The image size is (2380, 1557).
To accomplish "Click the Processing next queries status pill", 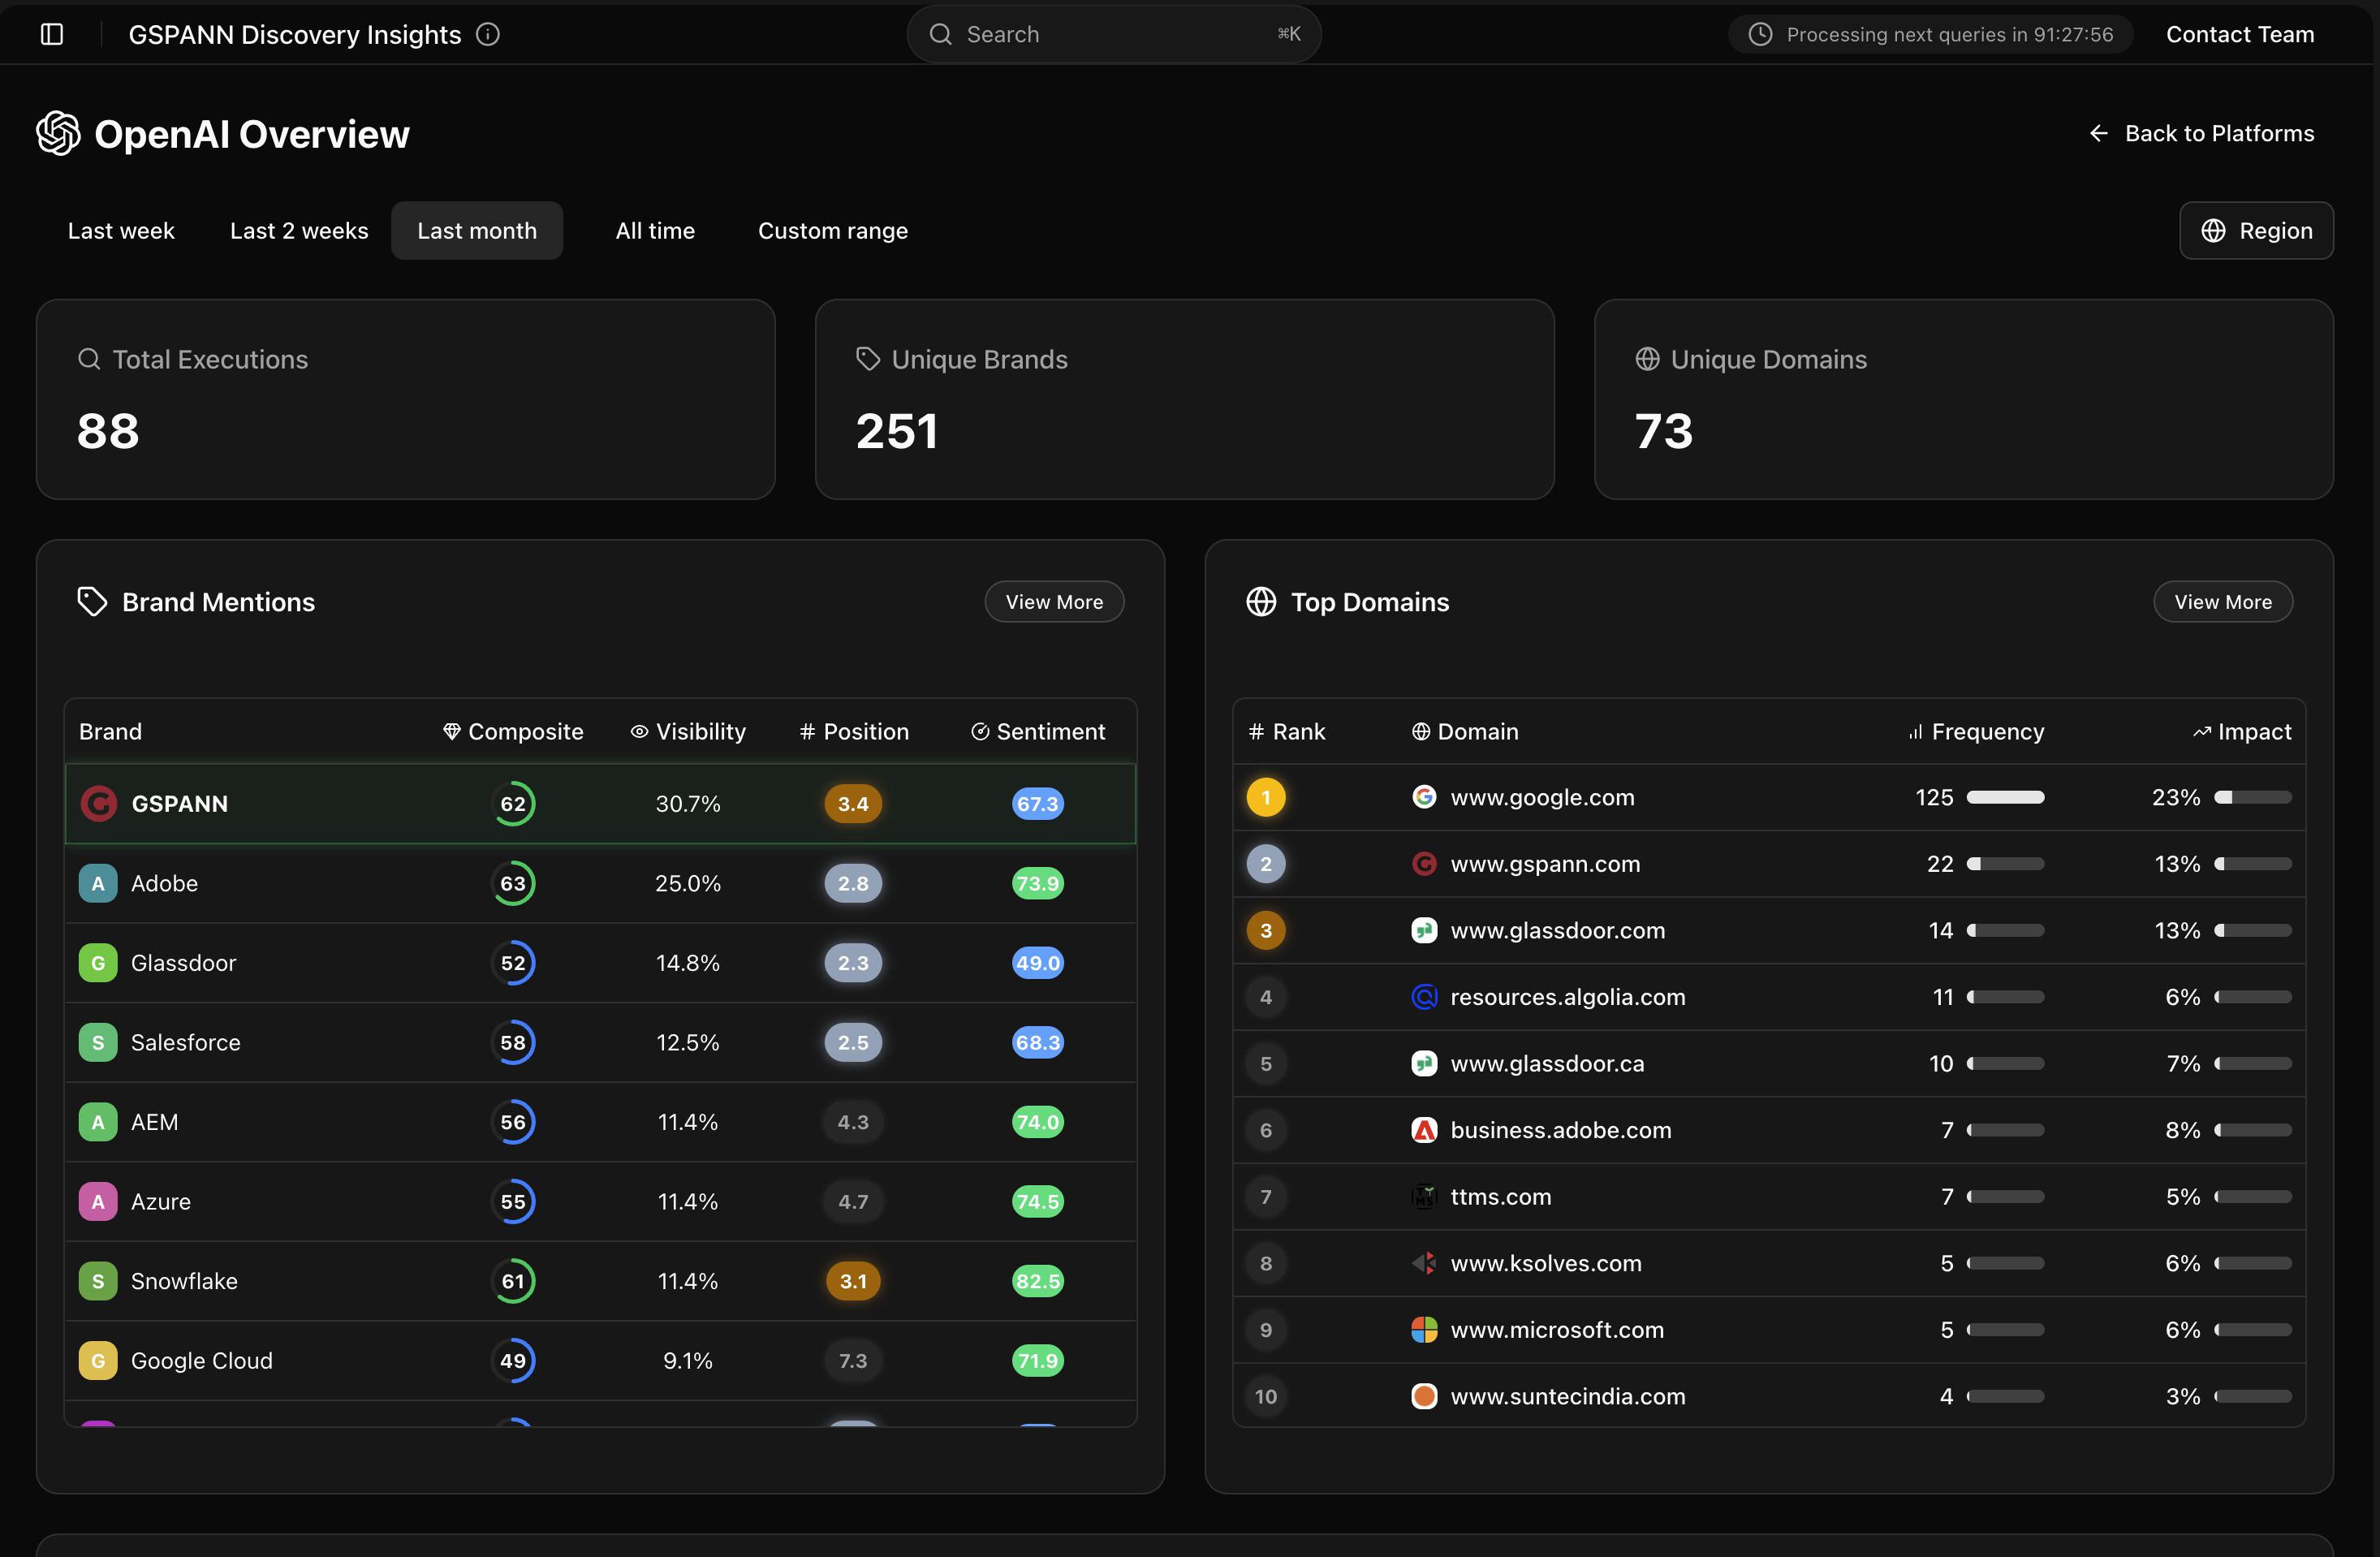I will pyautogui.click(x=1930, y=34).
